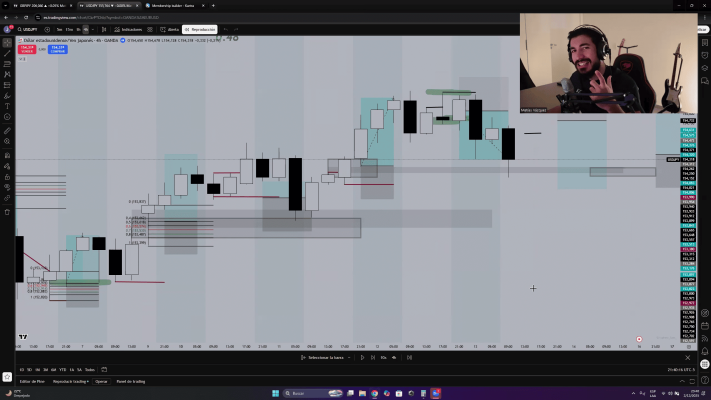711x400 pixels.
Task: Click the blue COMPRAR price button
Action: [x=57, y=48]
